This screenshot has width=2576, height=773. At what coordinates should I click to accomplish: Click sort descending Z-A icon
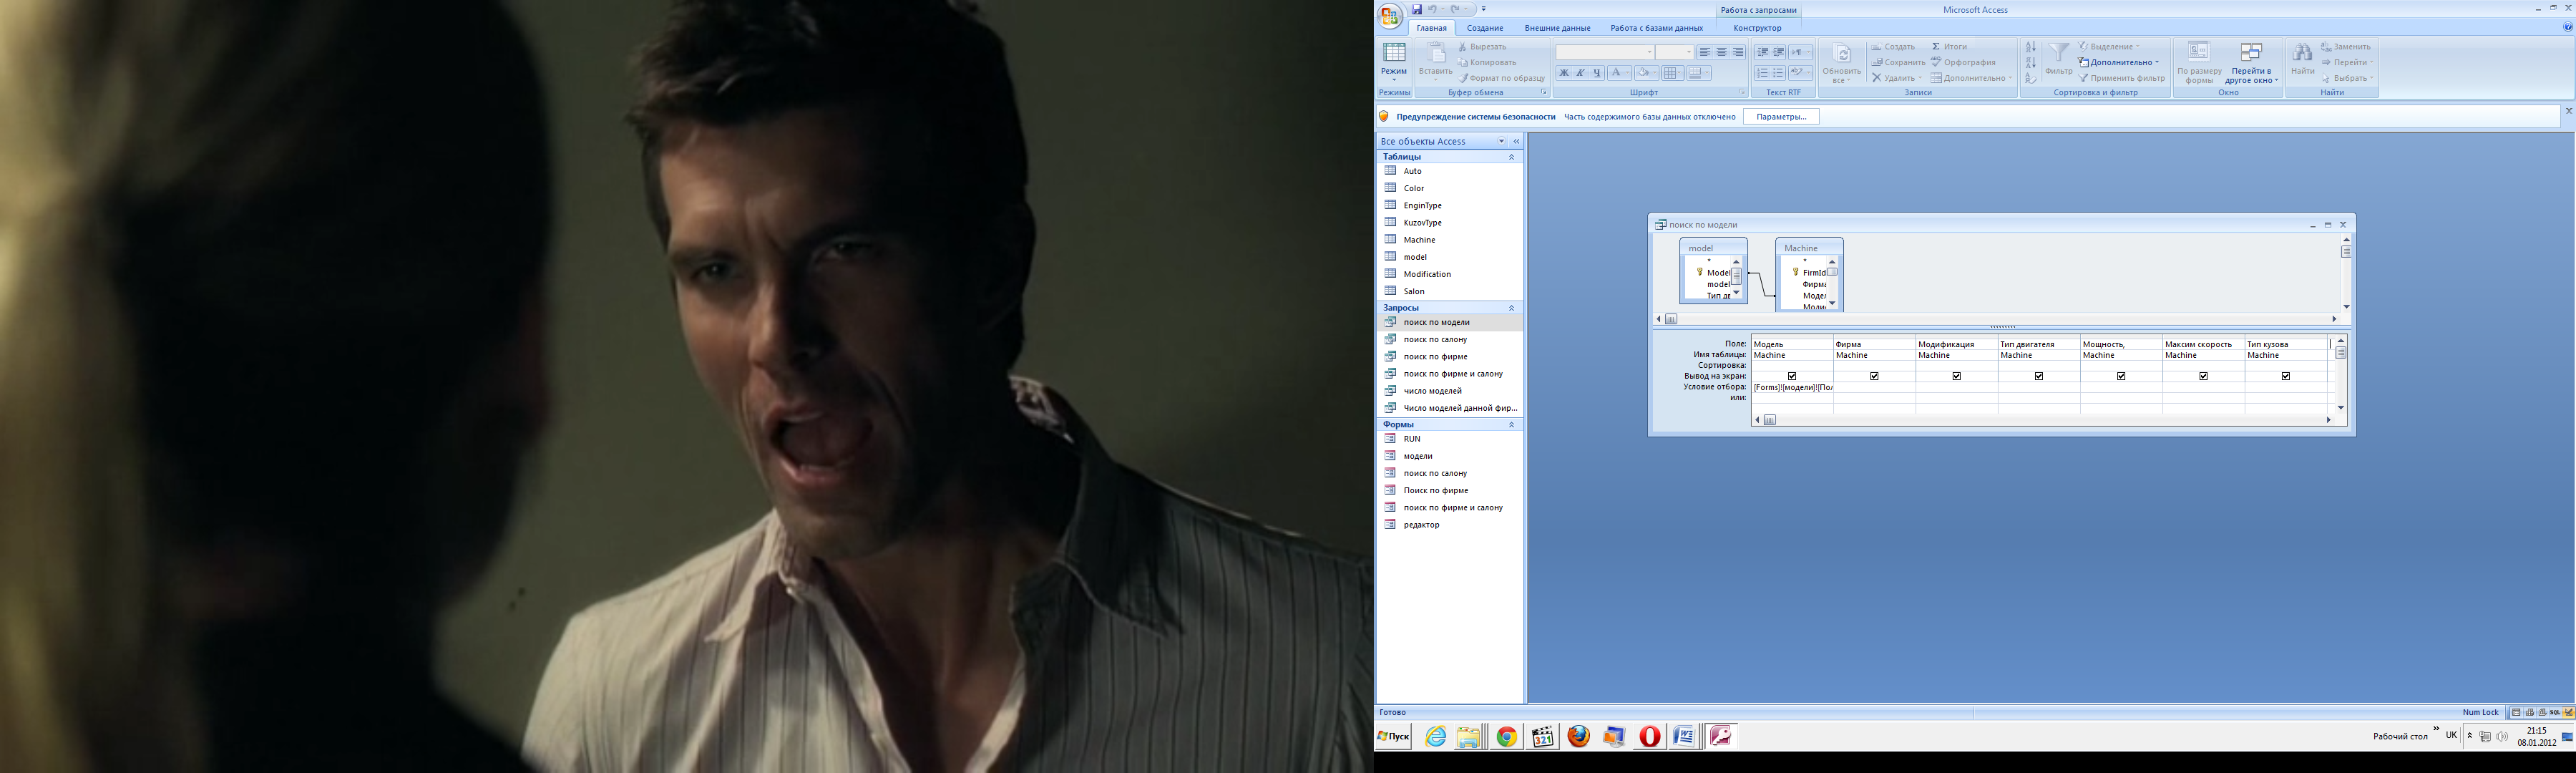[x=2030, y=63]
